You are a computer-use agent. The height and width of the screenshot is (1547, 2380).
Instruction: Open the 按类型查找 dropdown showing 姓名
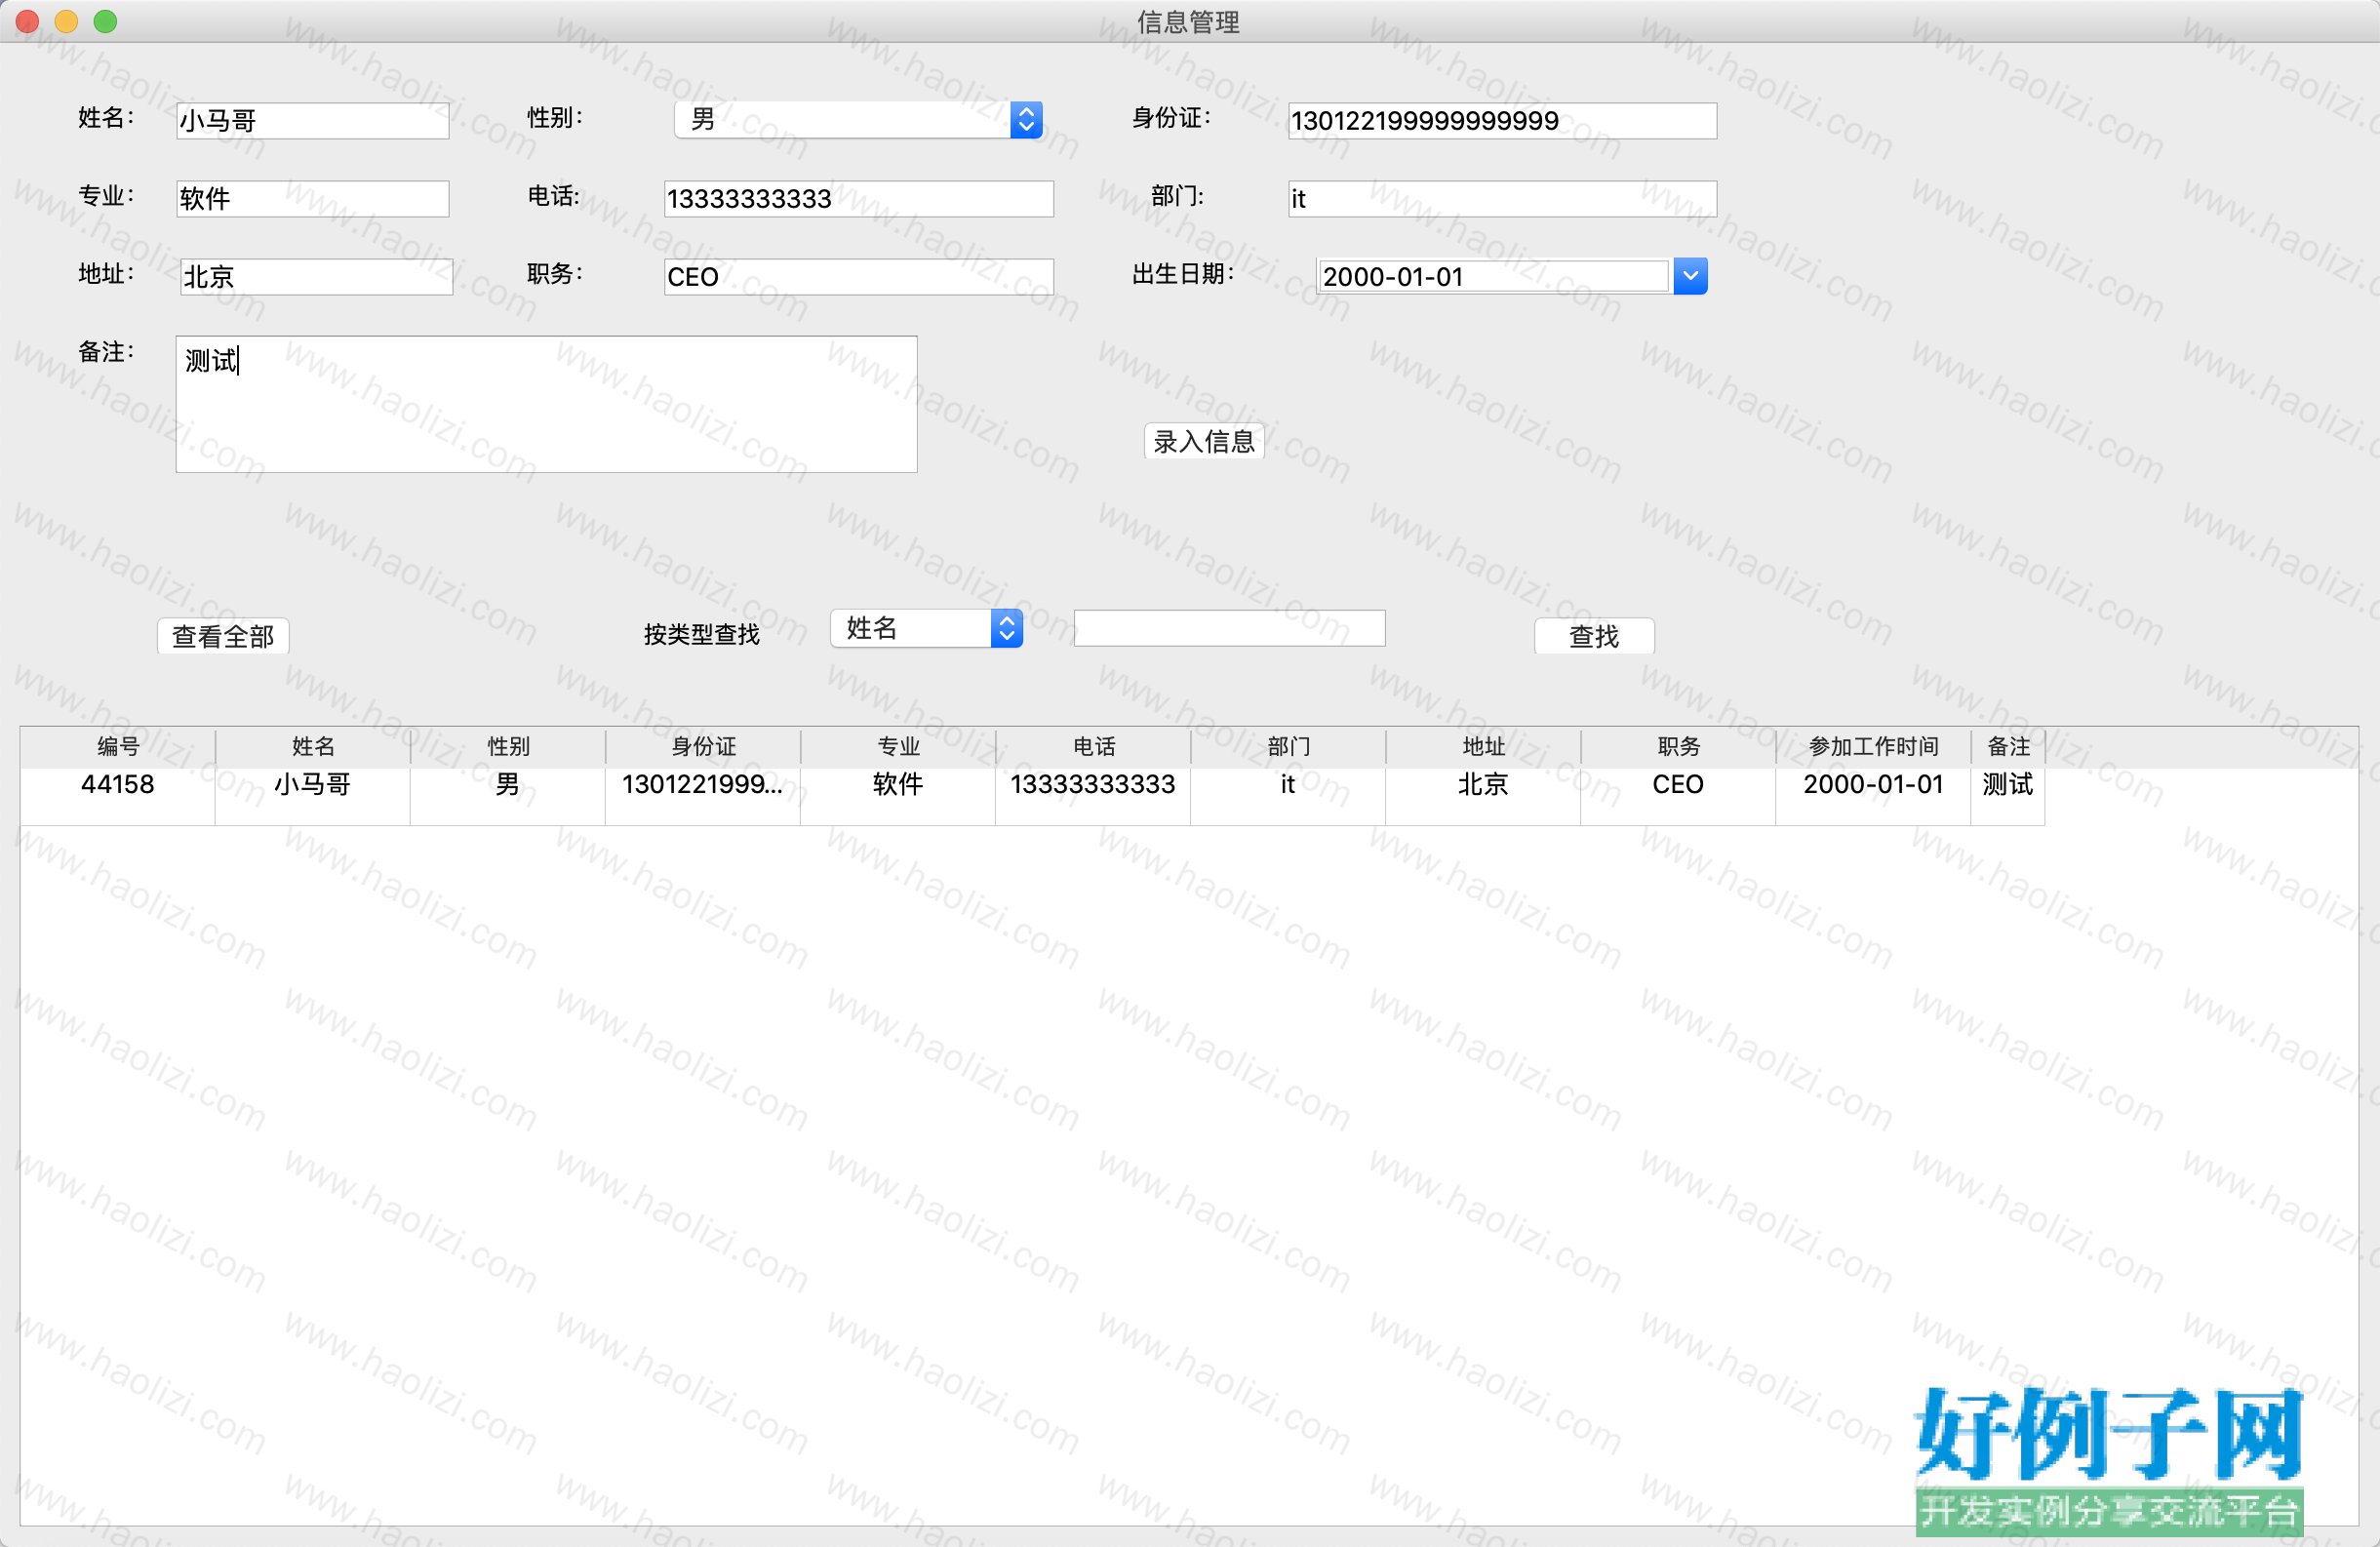pyautogui.click(x=926, y=628)
